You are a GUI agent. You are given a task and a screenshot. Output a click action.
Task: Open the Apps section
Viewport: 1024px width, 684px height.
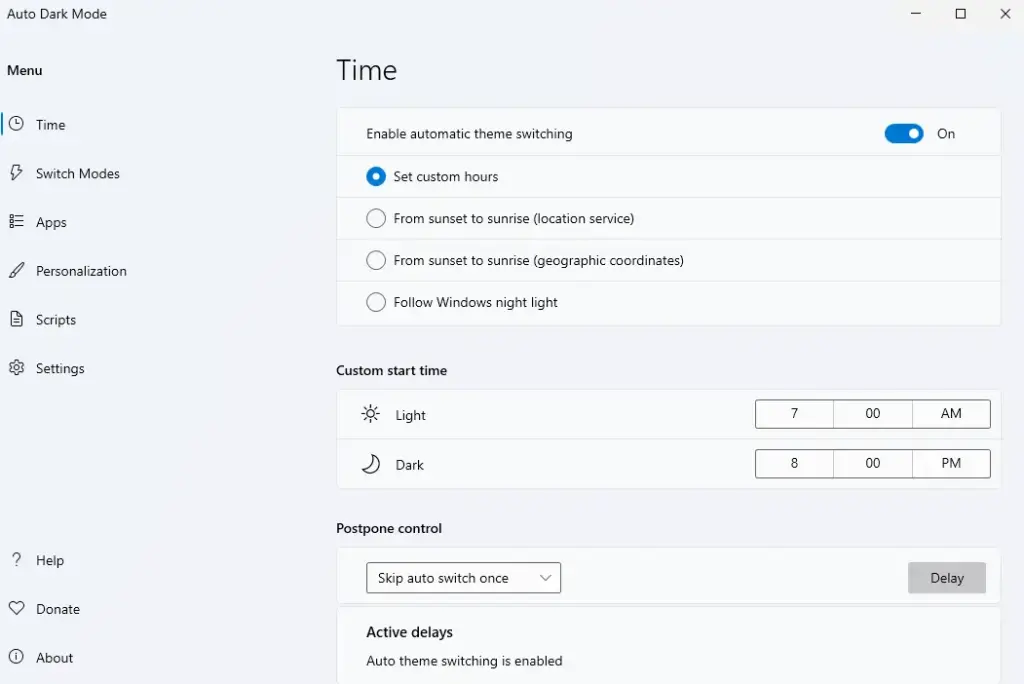click(x=51, y=222)
